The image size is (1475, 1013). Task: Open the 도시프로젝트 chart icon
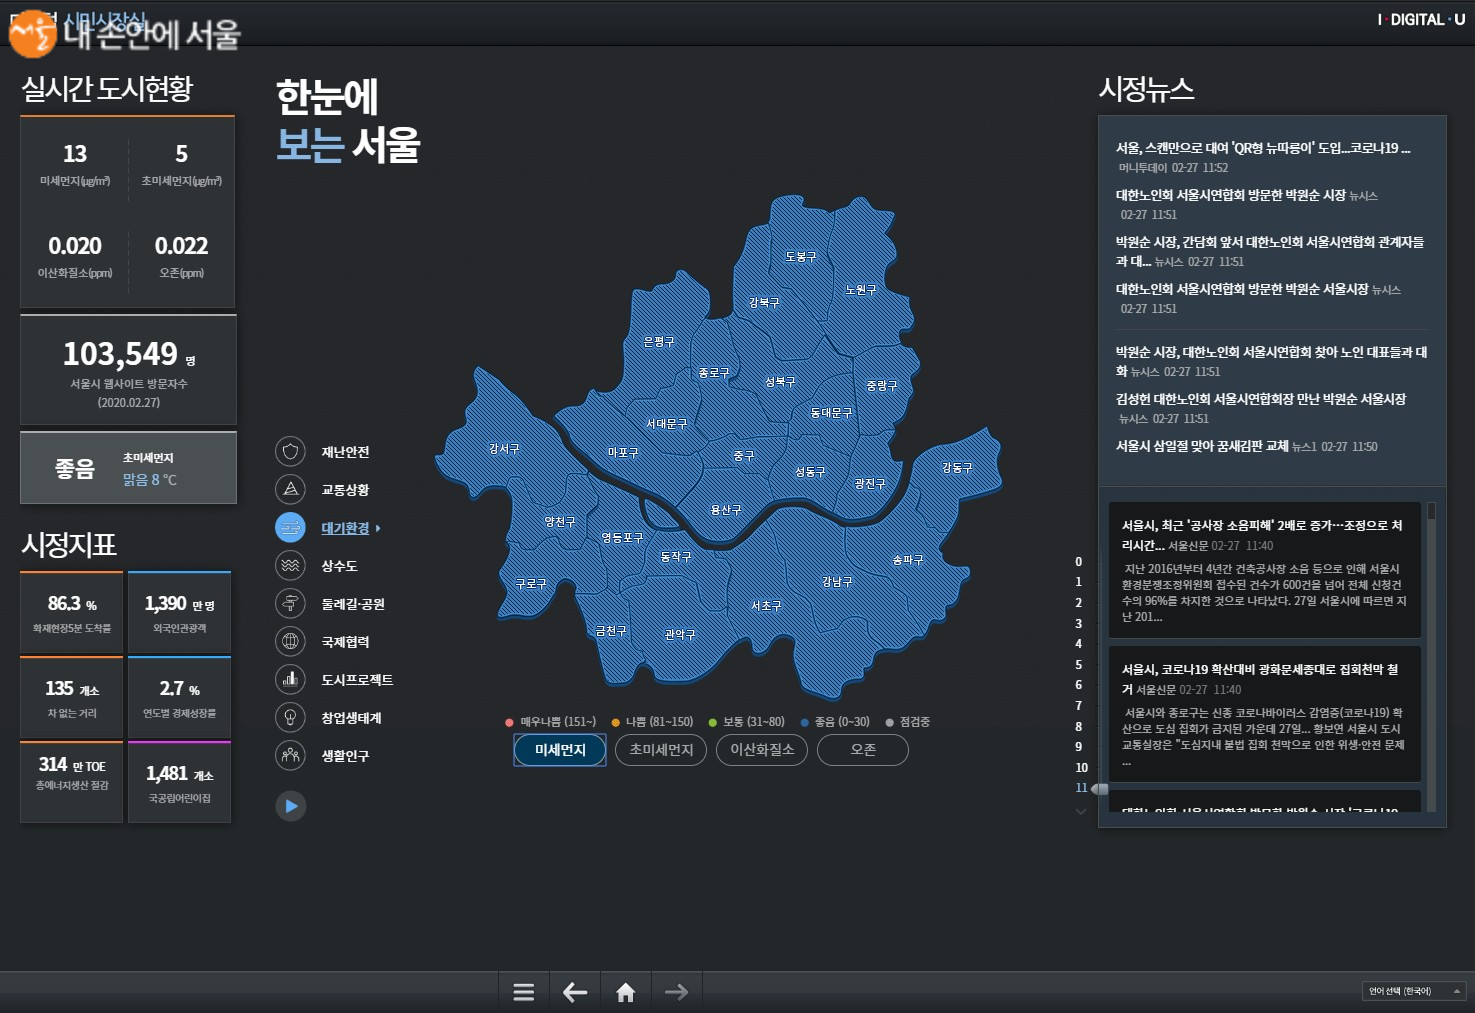[290, 679]
